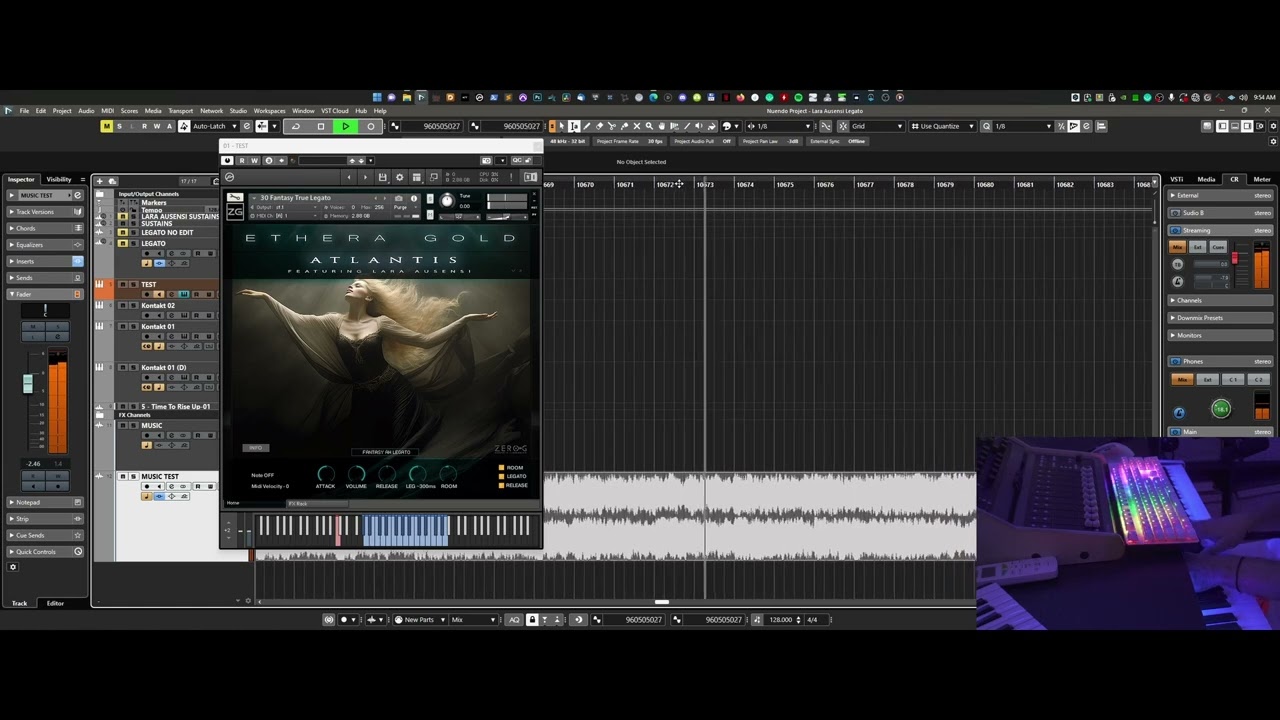Open the Workspaces menu
This screenshot has width=1280, height=720.
pyautogui.click(x=269, y=111)
